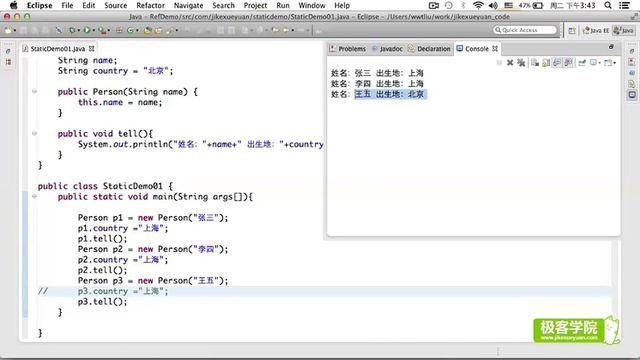Toggle Scroll Lock in Console toolbar

pos(546,63)
